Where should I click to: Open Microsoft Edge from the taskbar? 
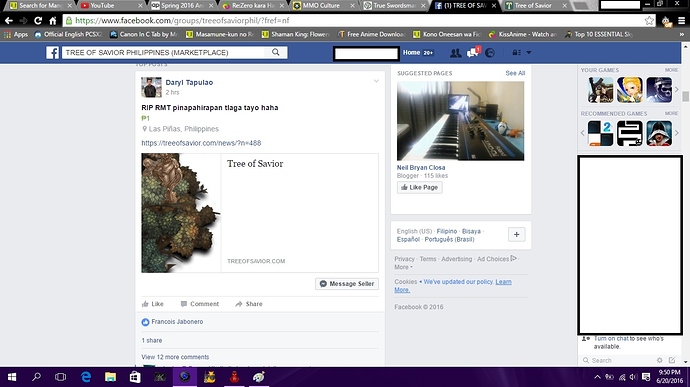click(x=86, y=377)
